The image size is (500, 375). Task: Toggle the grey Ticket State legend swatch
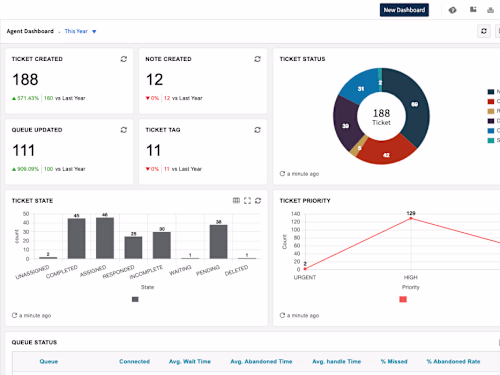135,299
